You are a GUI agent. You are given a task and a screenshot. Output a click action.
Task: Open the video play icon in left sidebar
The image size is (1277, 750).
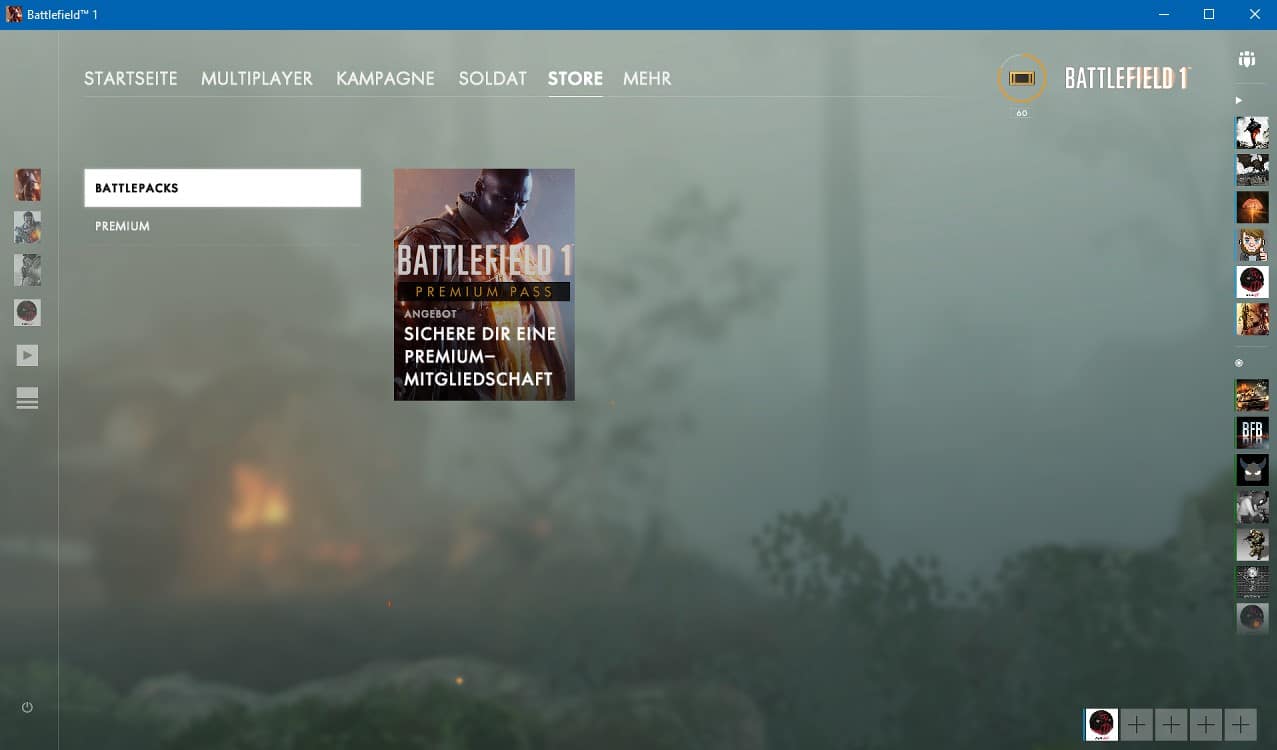coord(27,355)
